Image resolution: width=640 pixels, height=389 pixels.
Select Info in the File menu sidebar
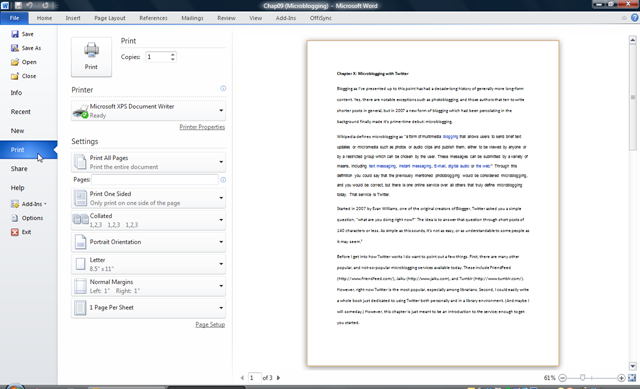[16, 93]
